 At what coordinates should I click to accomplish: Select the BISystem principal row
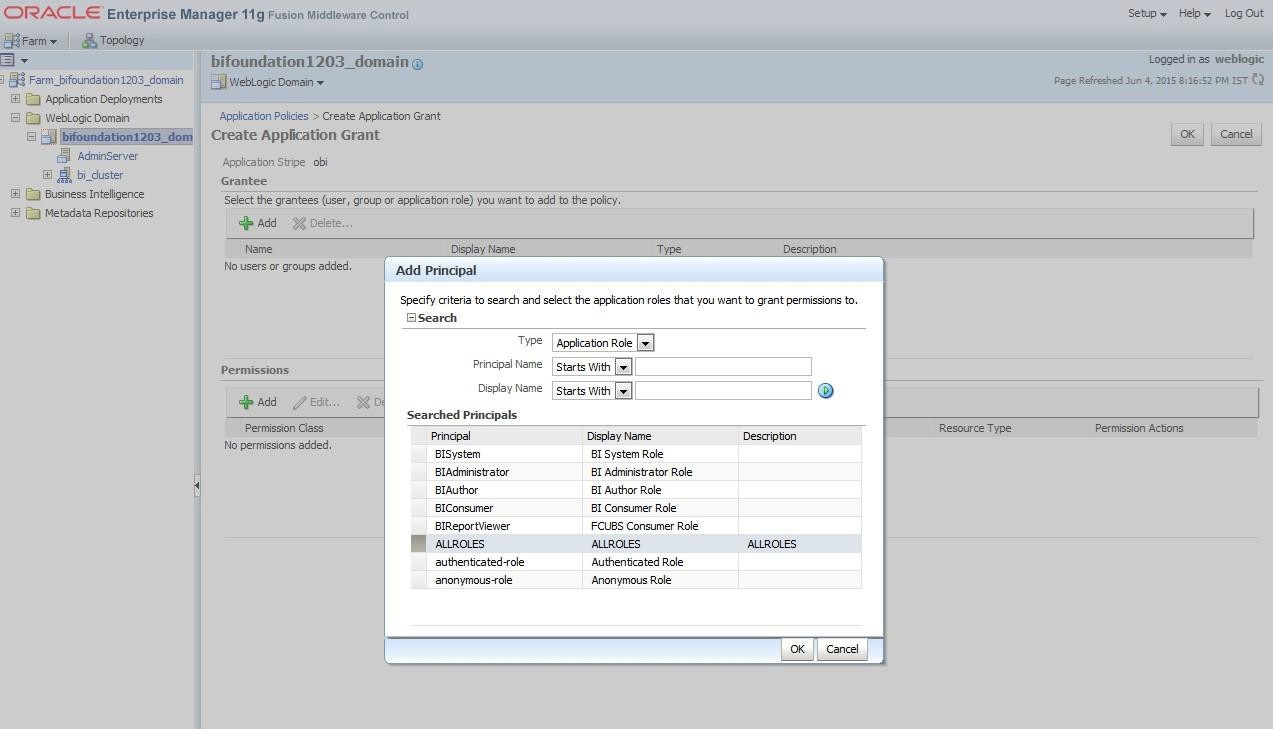(x=636, y=454)
